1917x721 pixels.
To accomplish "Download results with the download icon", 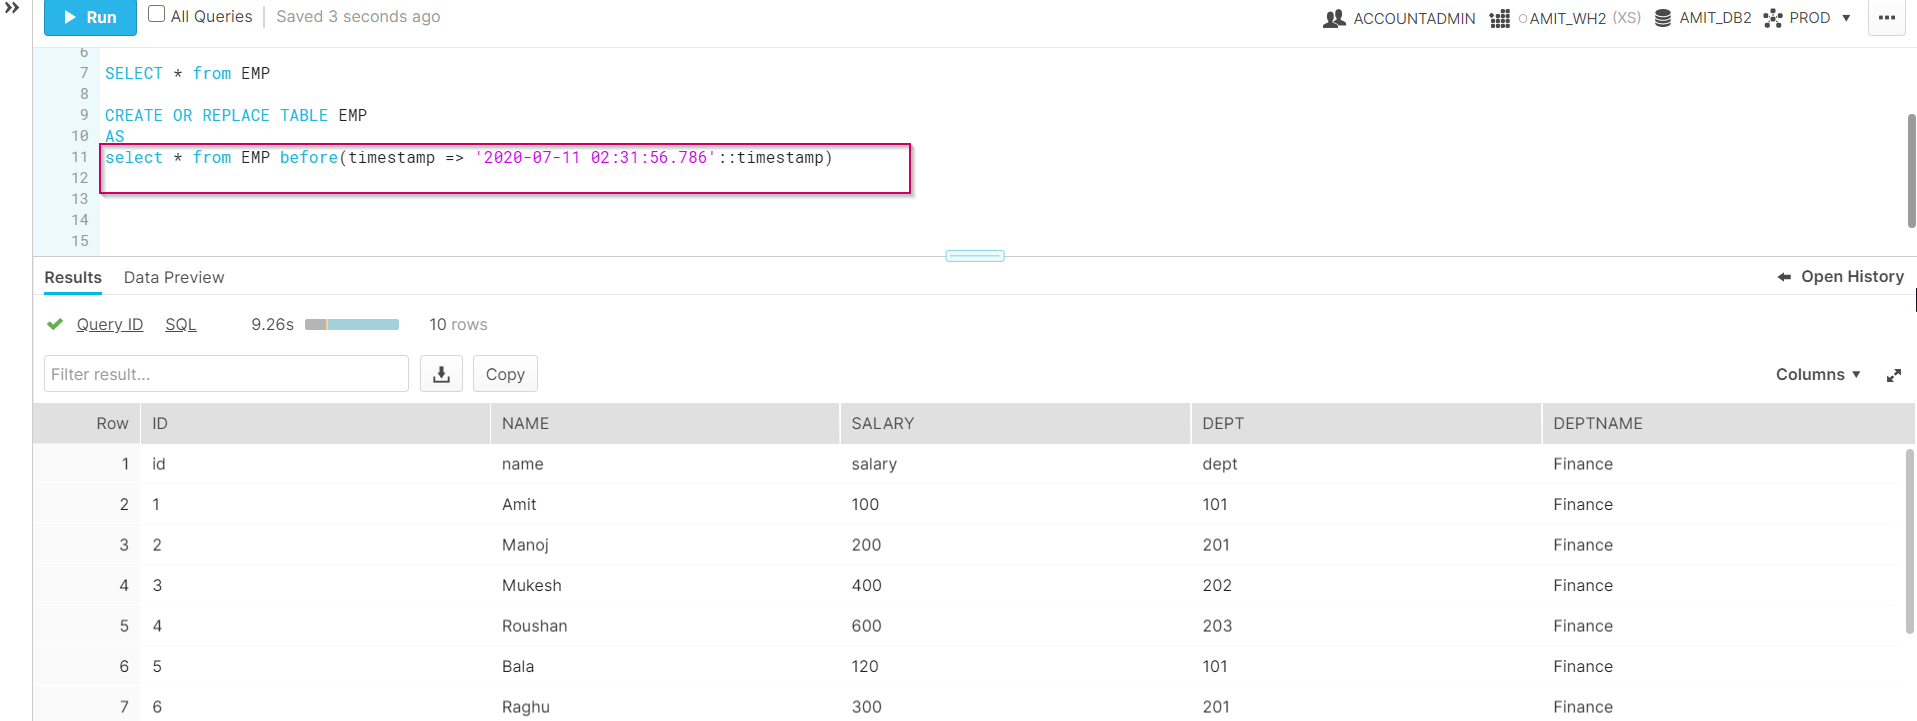I will pyautogui.click(x=441, y=374).
